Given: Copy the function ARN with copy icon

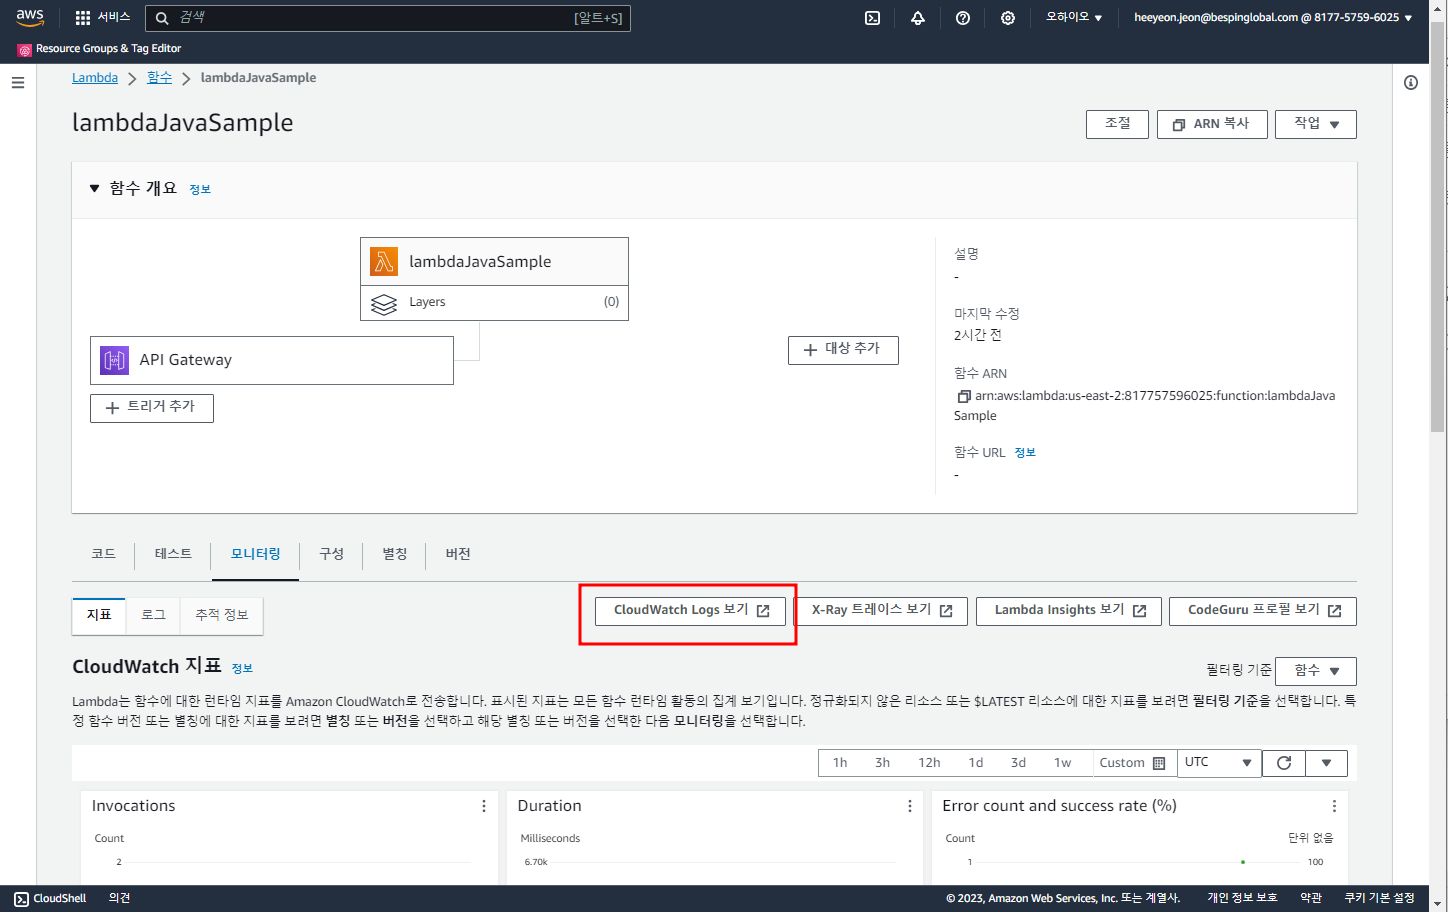Looking at the screenshot, I should [964, 396].
